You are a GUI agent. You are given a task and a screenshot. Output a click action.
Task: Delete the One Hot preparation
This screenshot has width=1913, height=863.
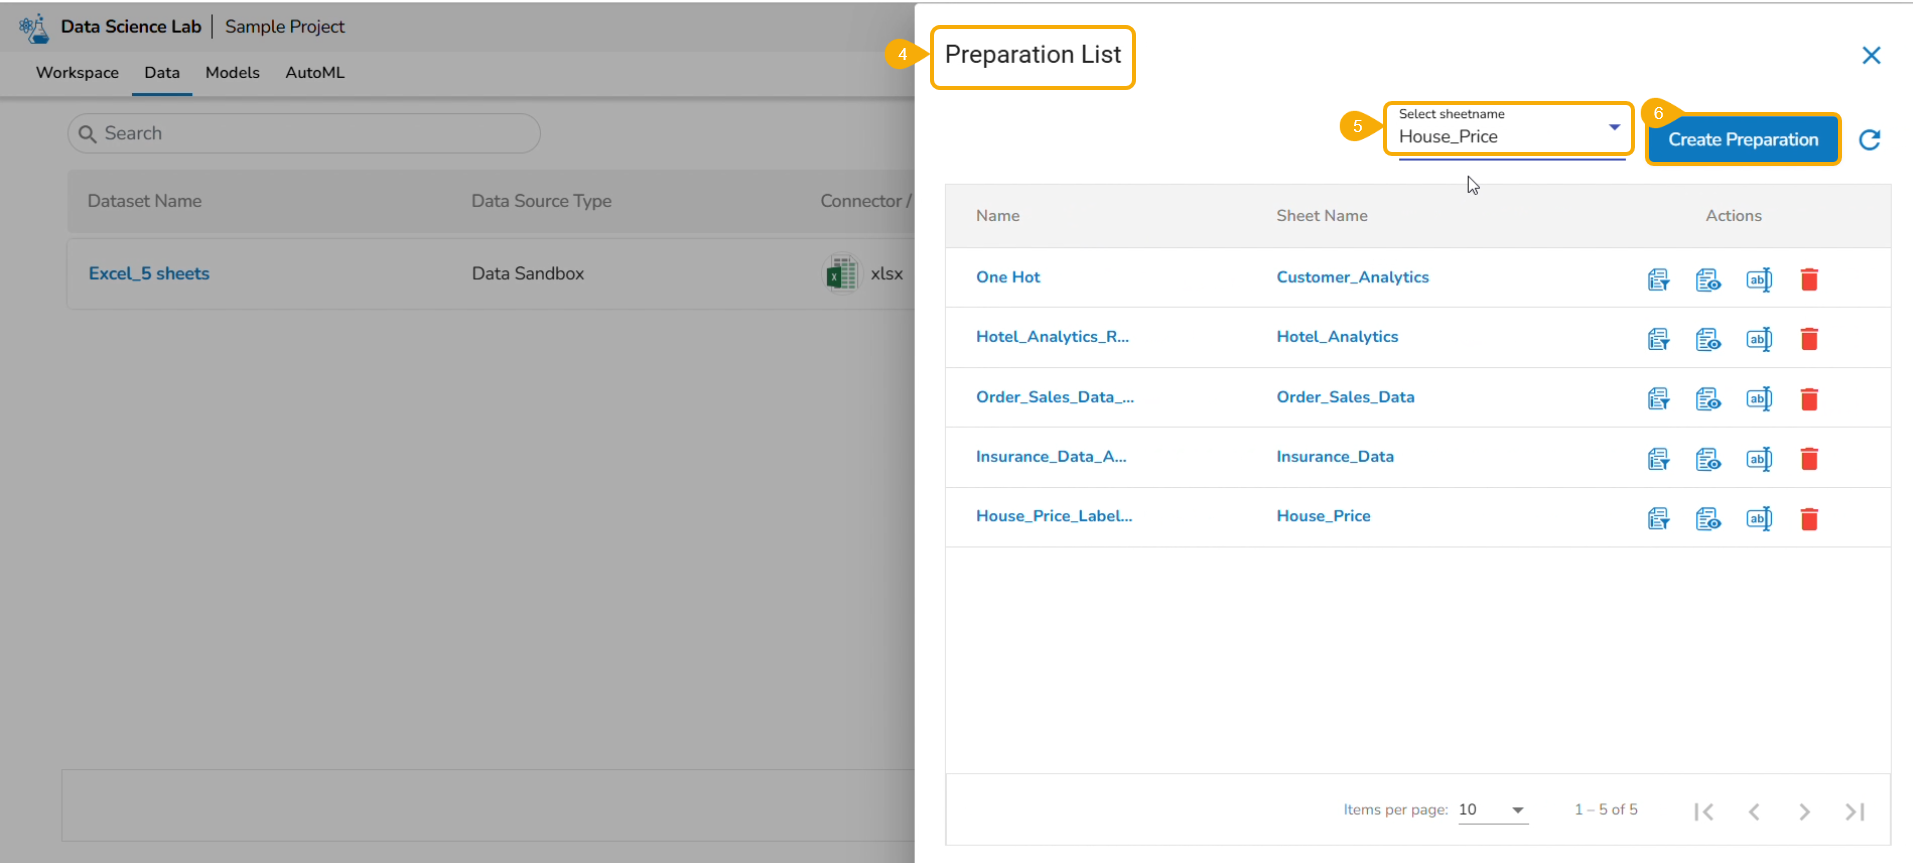click(1808, 280)
